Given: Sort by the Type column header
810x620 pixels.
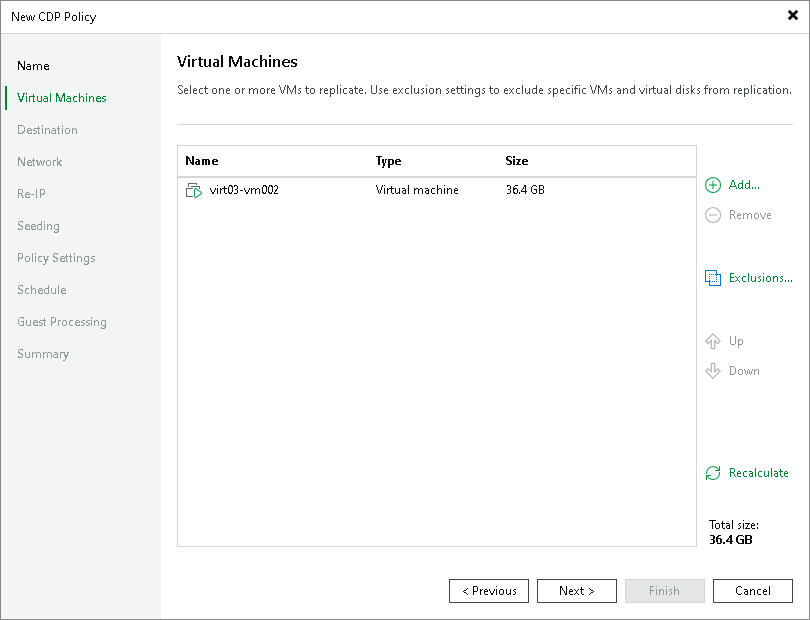Looking at the screenshot, I should coord(388,161).
